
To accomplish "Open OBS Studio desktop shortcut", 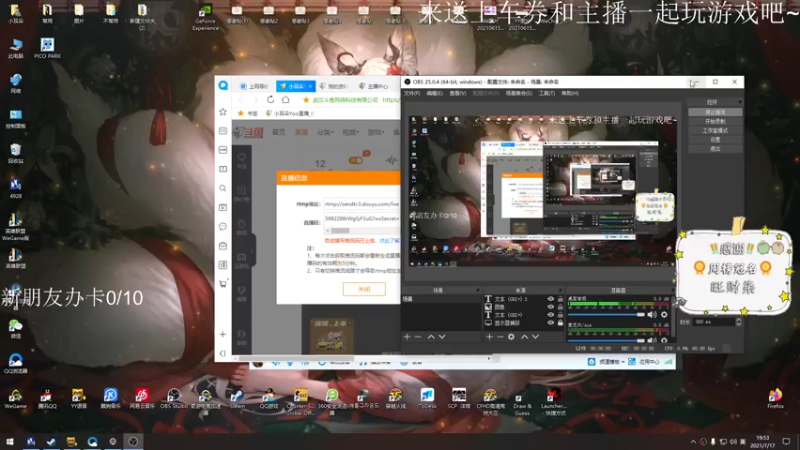I will point(174,399).
